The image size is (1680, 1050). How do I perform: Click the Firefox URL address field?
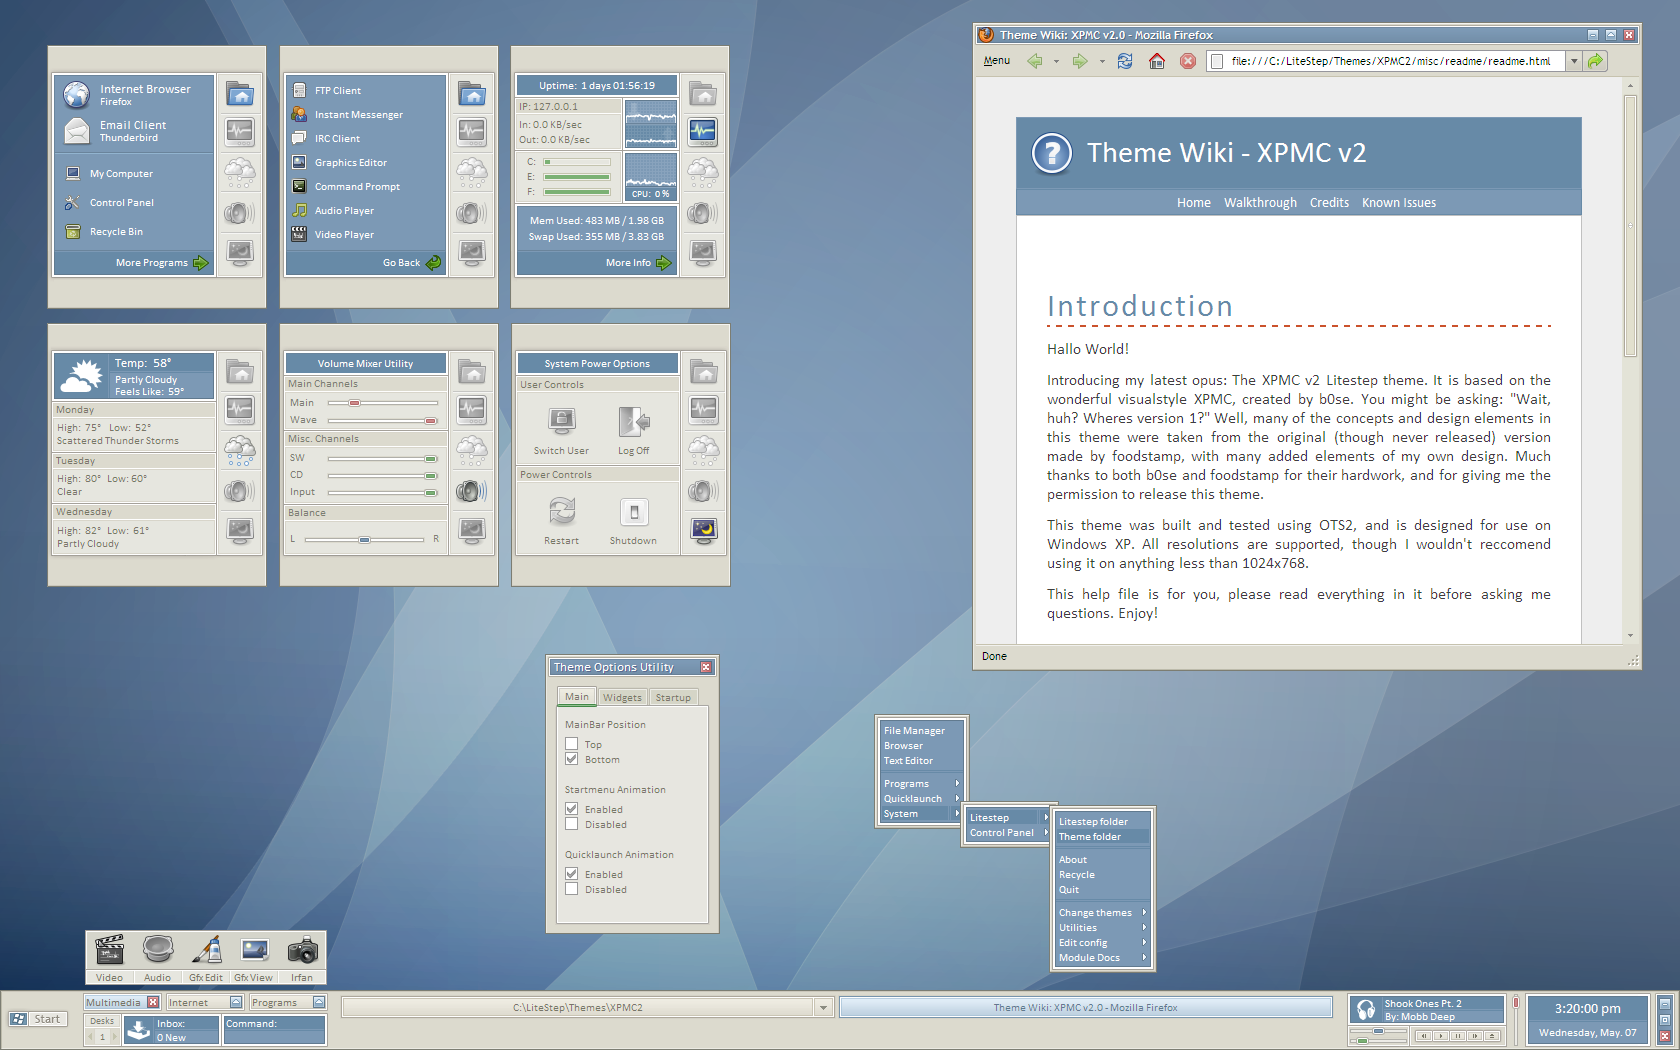[x=1386, y=61]
